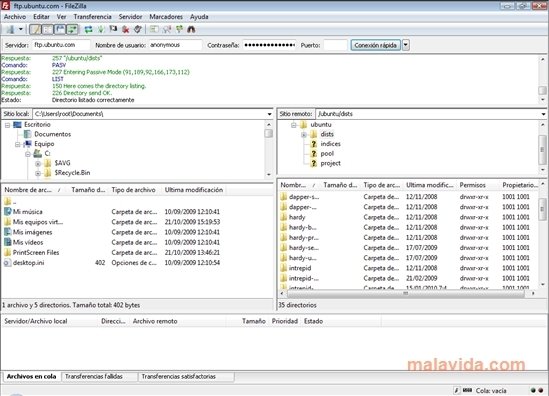Open the Archivo menu

15,16
